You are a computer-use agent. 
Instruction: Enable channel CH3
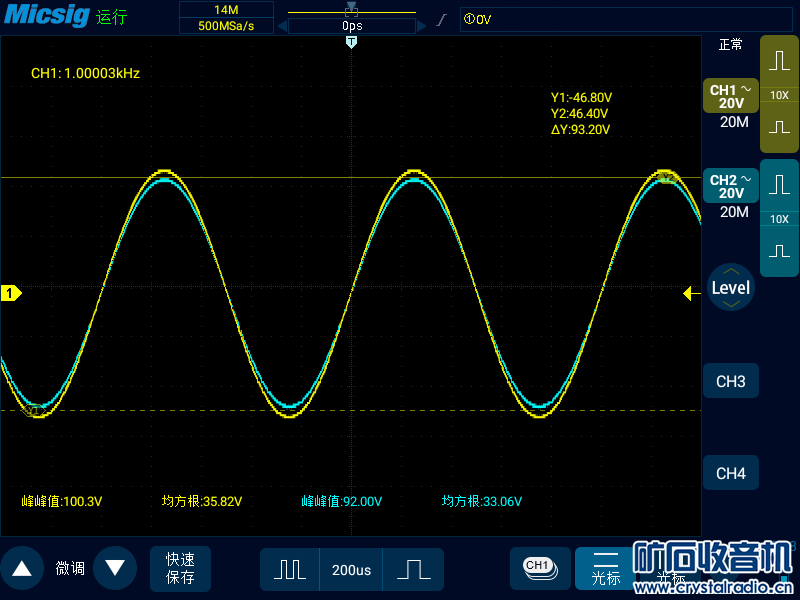point(731,381)
